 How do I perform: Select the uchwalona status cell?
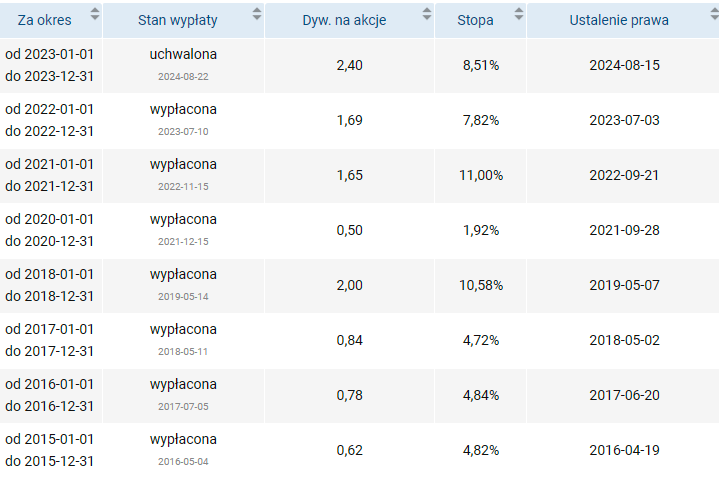183,55
